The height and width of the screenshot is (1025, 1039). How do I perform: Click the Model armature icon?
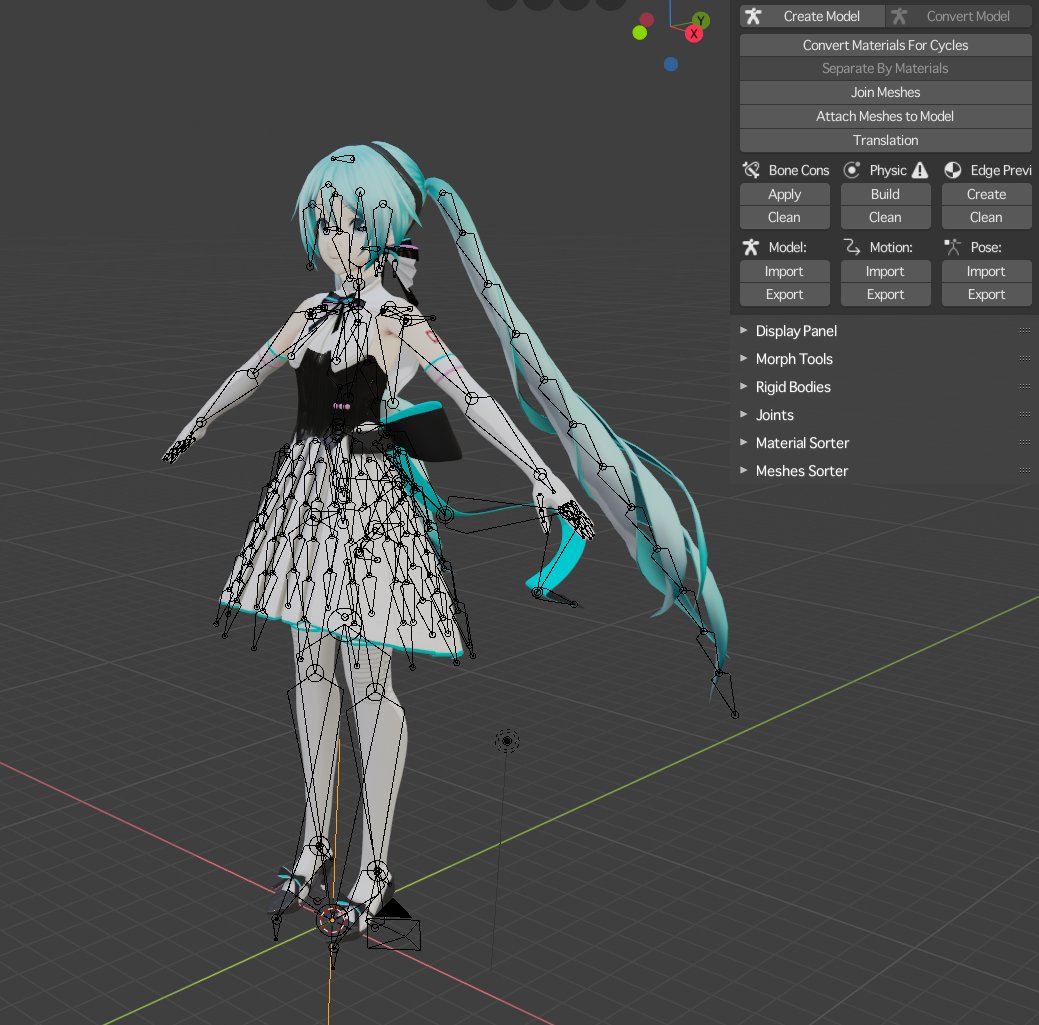click(751, 247)
